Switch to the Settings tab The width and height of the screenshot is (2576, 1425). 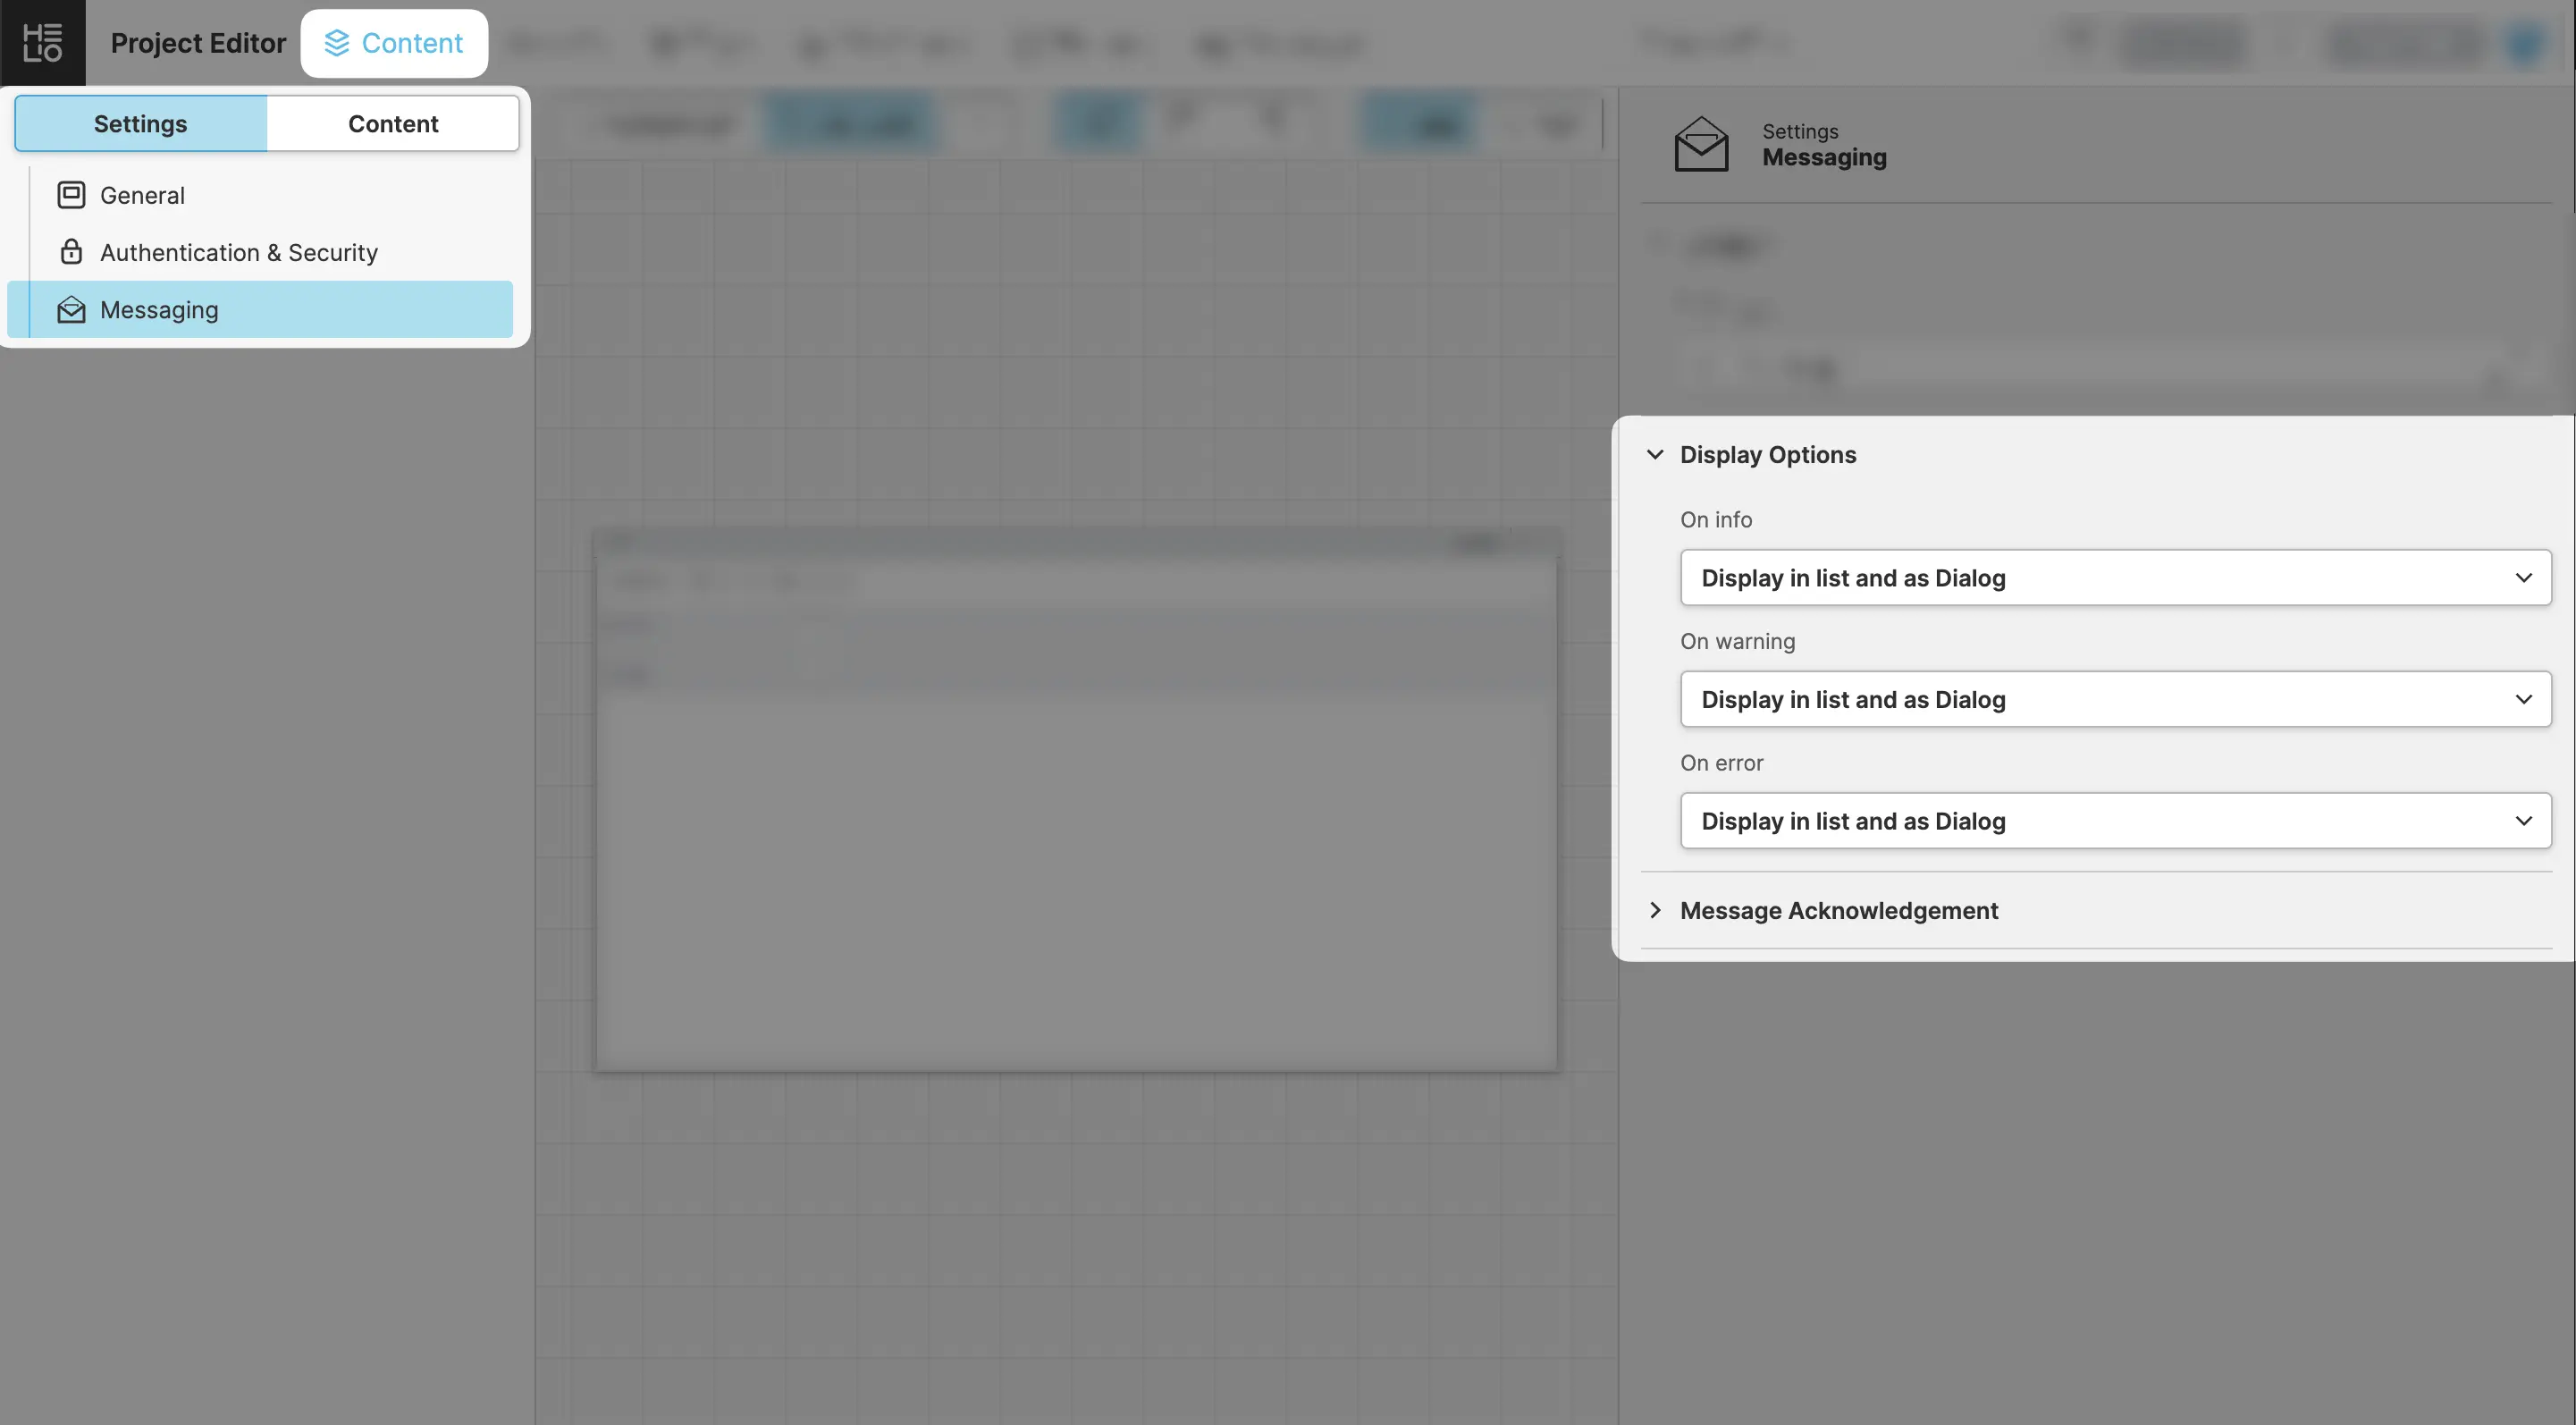click(x=141, y=124)
